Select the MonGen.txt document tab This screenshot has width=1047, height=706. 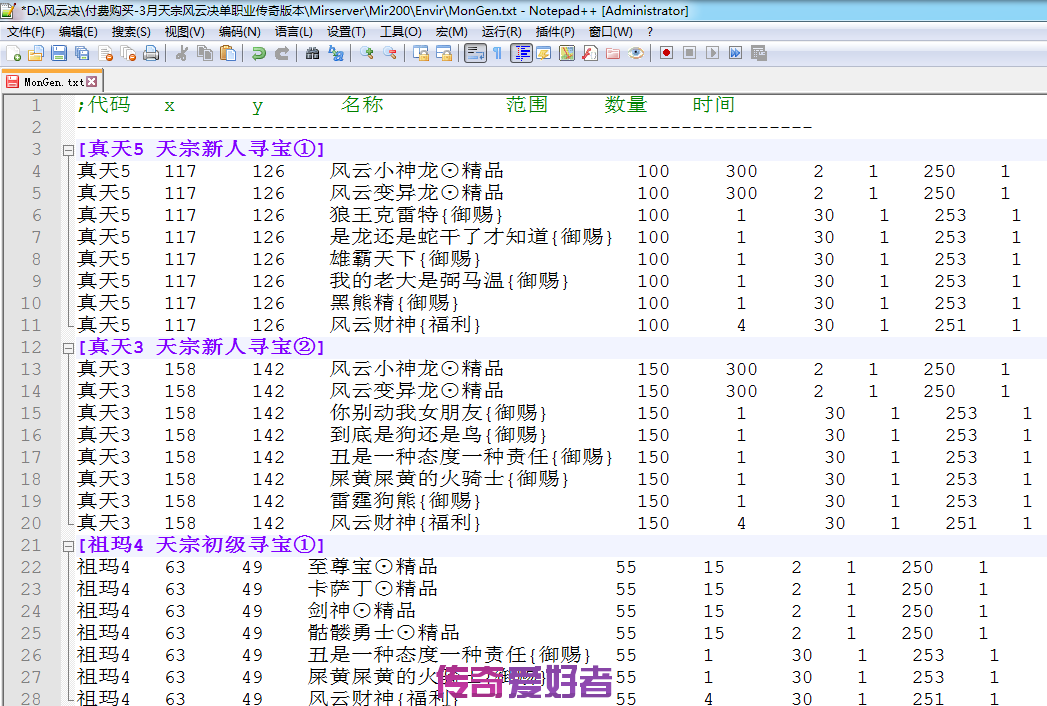52,81
